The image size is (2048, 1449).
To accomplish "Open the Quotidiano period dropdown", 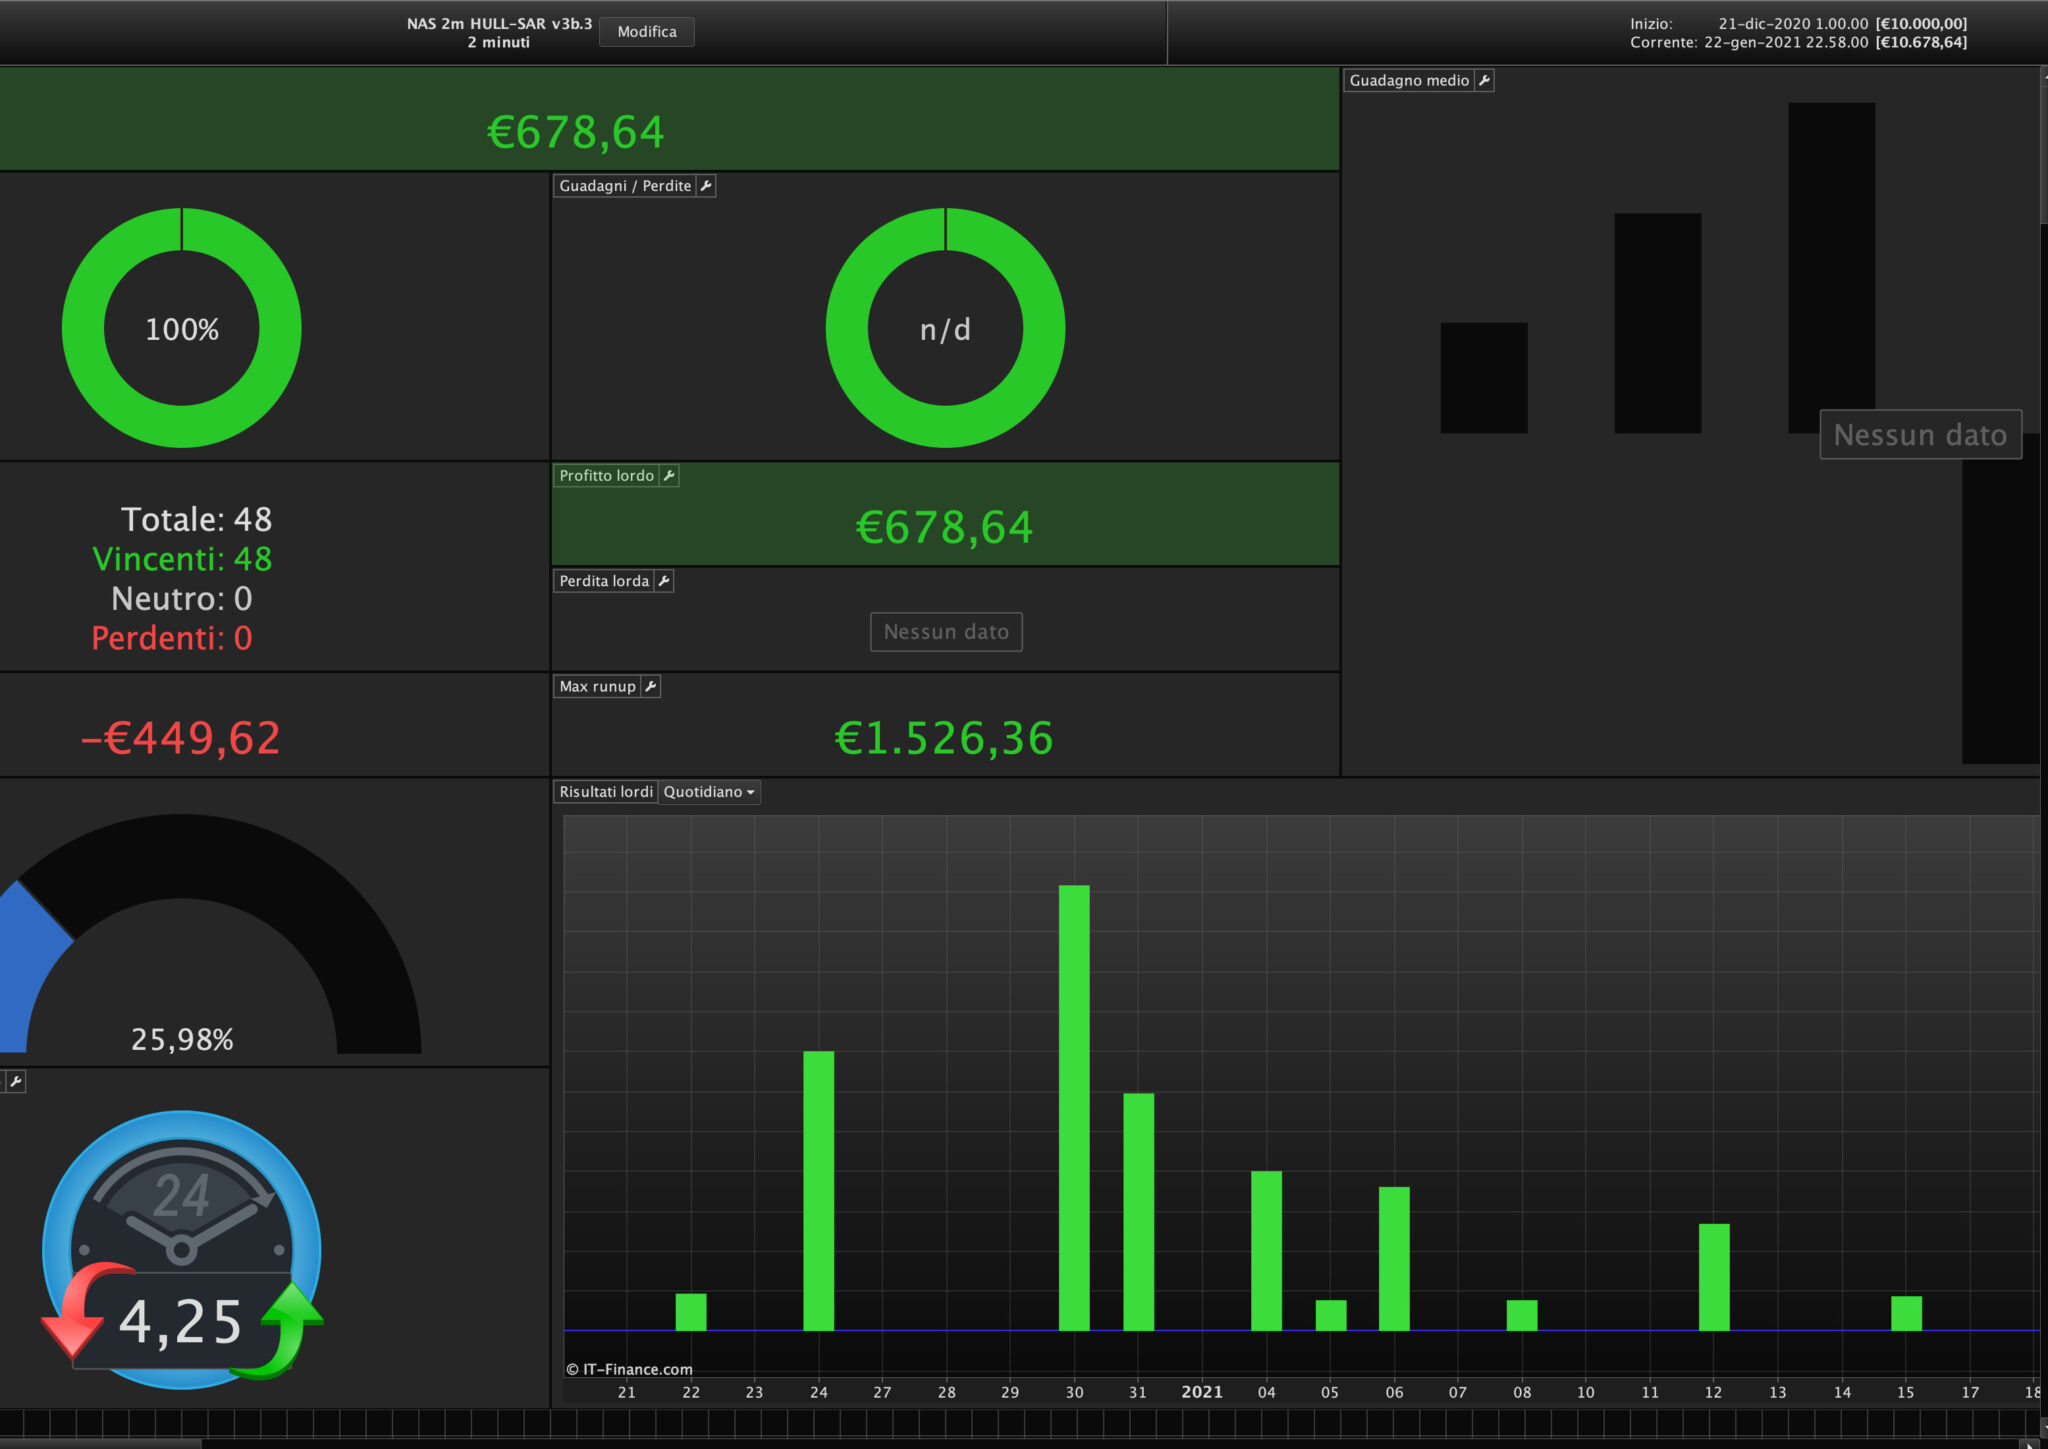I will (x=709, y=792).
